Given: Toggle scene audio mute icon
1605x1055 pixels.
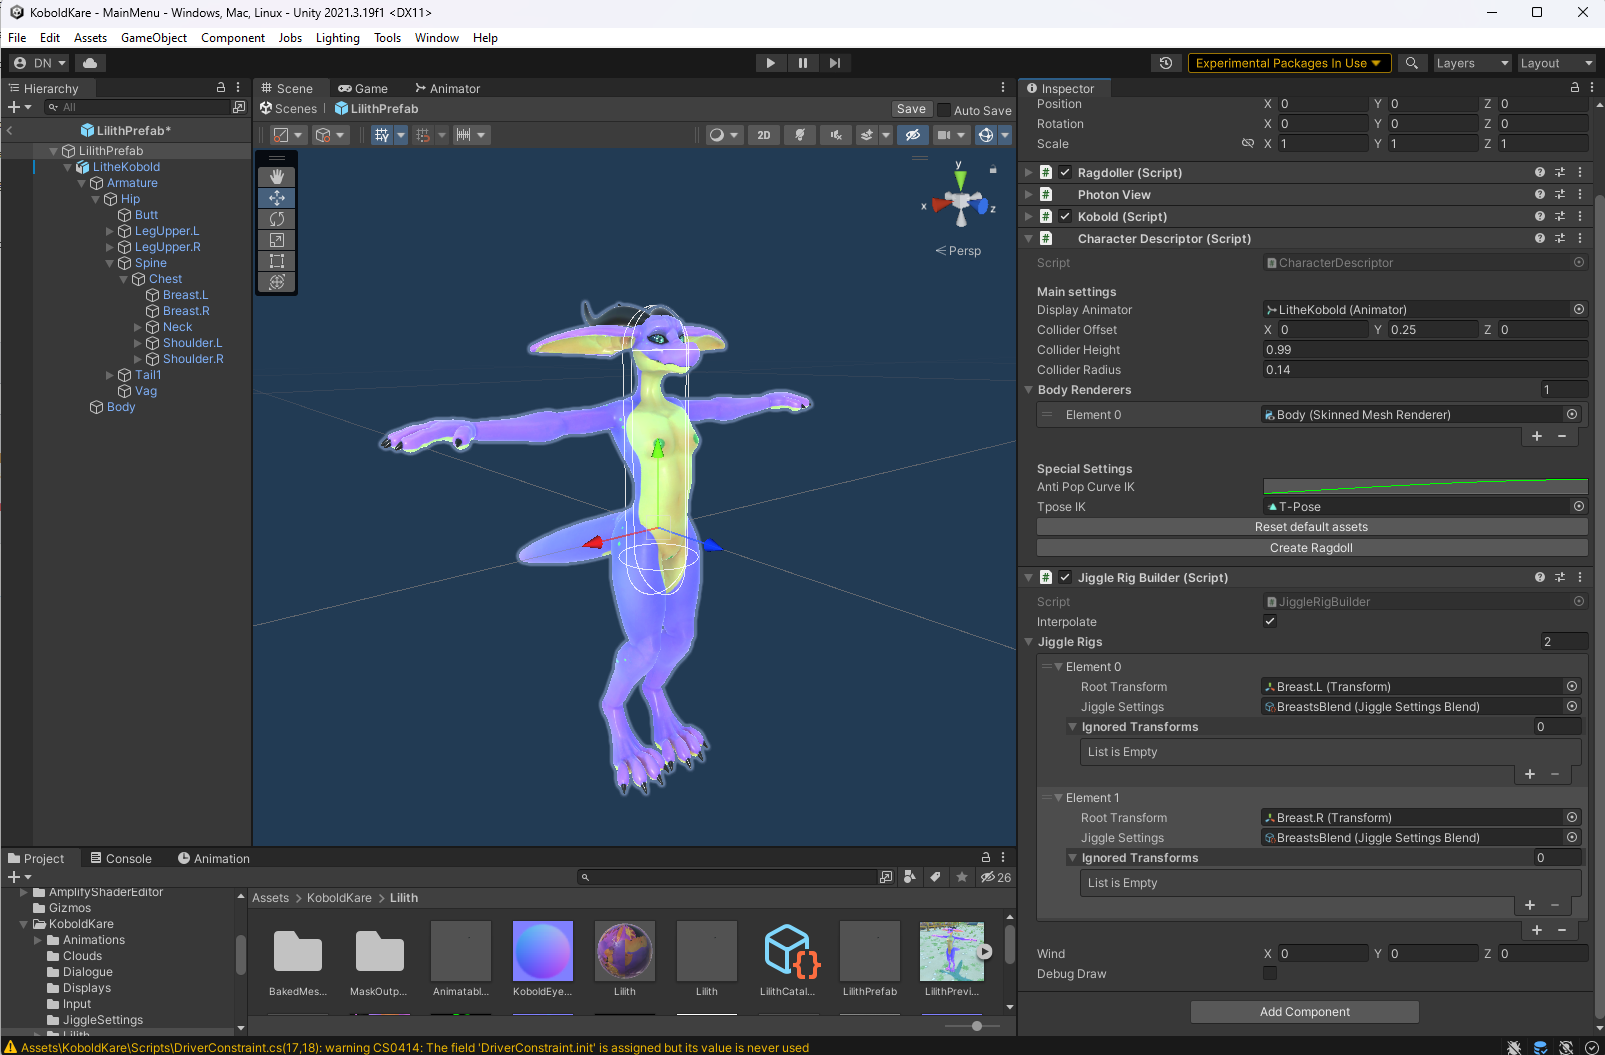Looking at the screenshot, I should (836, 135).
